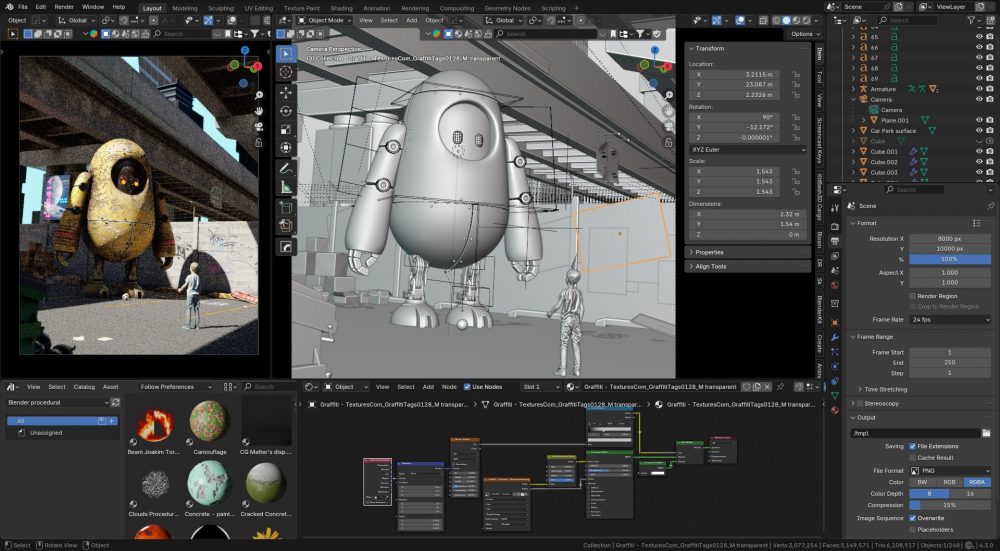Activate the Transform tool in the viewport toolbar

[285, 148]
